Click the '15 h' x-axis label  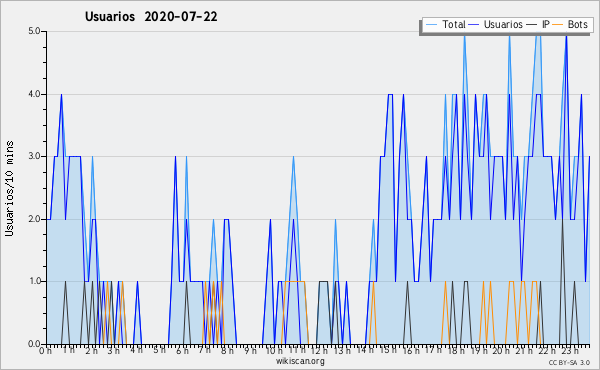pyautogui.click(x=388, y=350)
